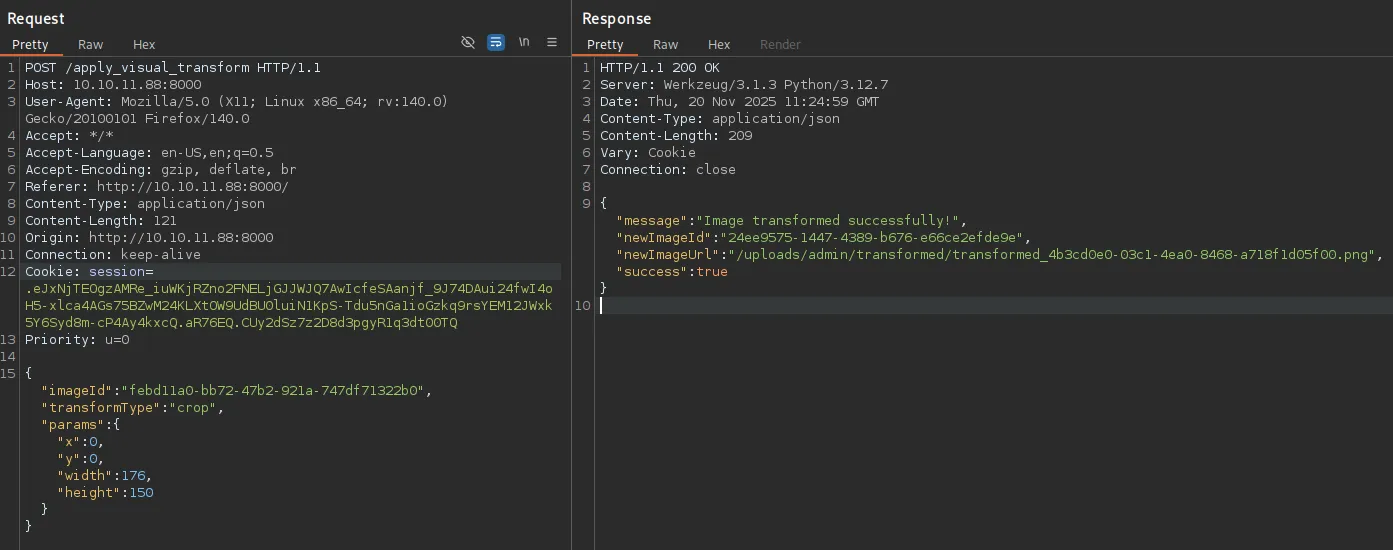Toggle the \n non-printable characters button
The height and width of the screenshot is (550, 1393).
click(x=524, y=42)
